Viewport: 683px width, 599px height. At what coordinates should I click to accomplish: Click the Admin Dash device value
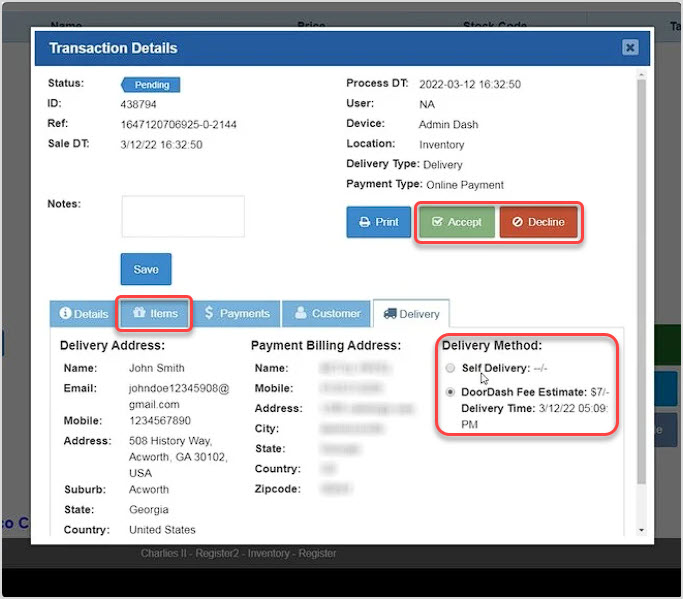(x=448, y=125)
